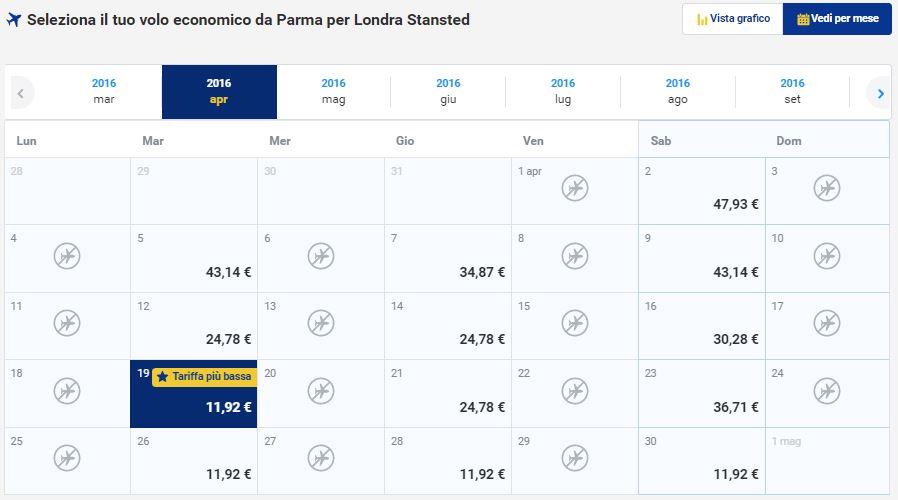Select the 2016 mag month tab
Screen dimensions: 898x500
click(x=333, y=92)
